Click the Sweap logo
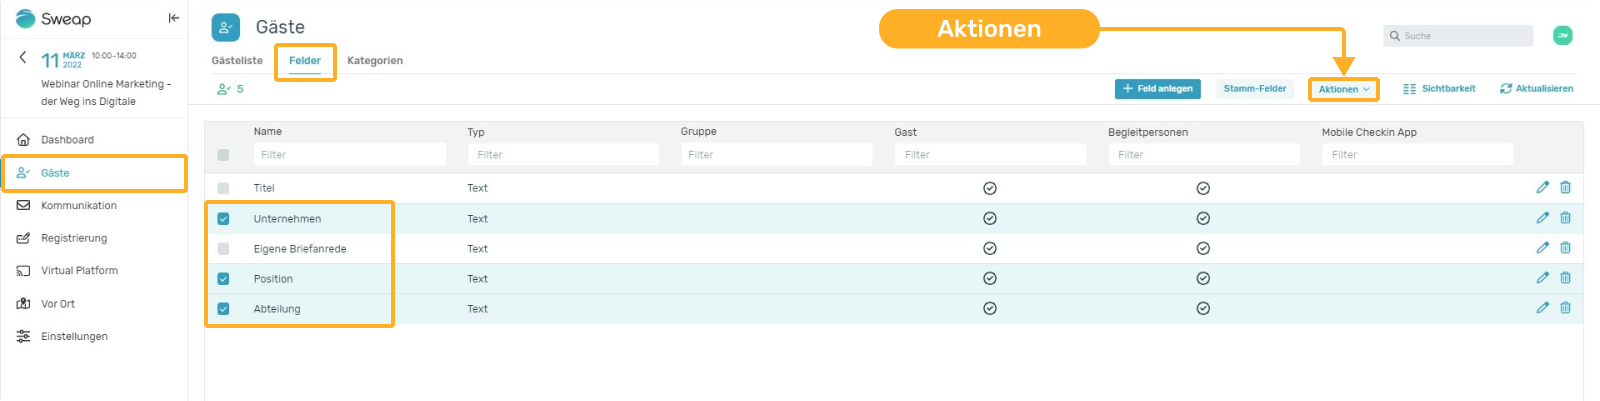Viewport: 1600px width, 401px height. click(54, 19)
